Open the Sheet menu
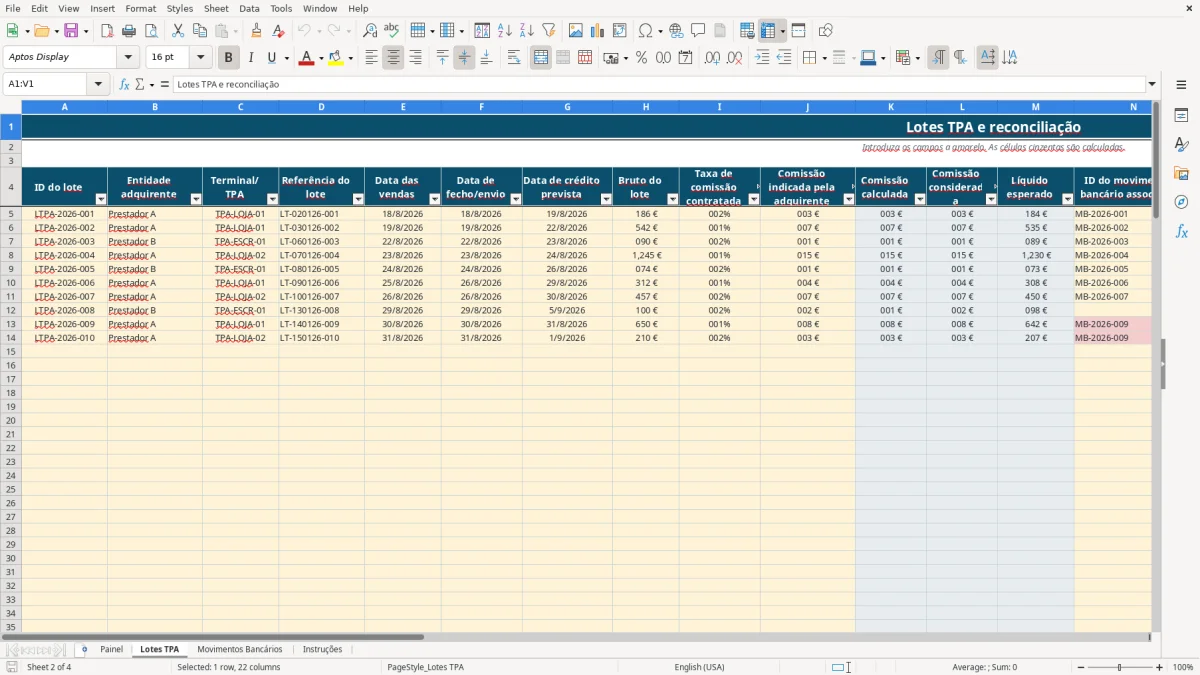This screenshot has width=1200, height=675. click(x=216, y=8)
